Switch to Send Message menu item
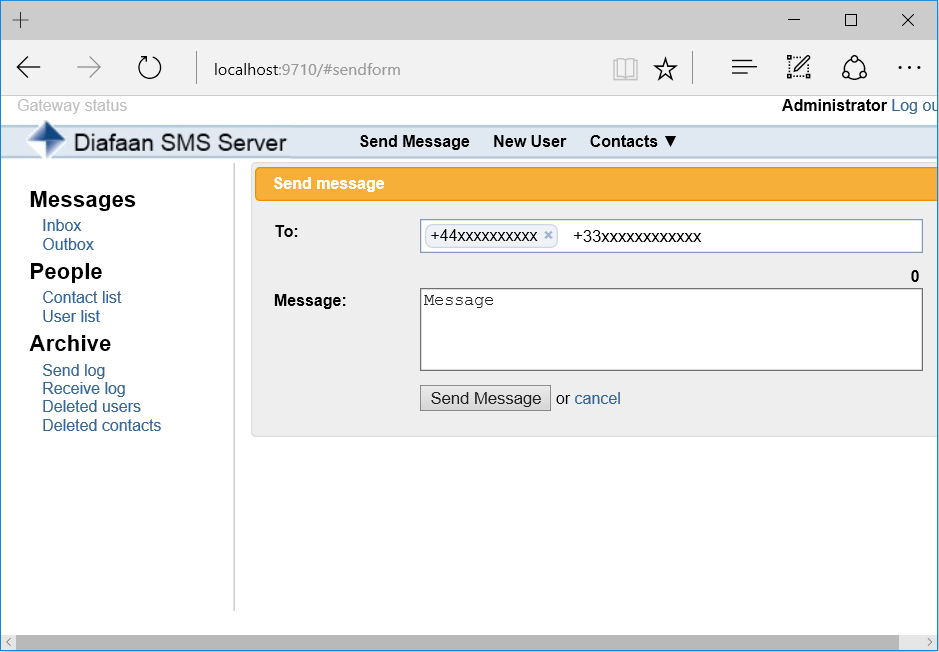This screenshot has width=939, height=652. [414, 141]
